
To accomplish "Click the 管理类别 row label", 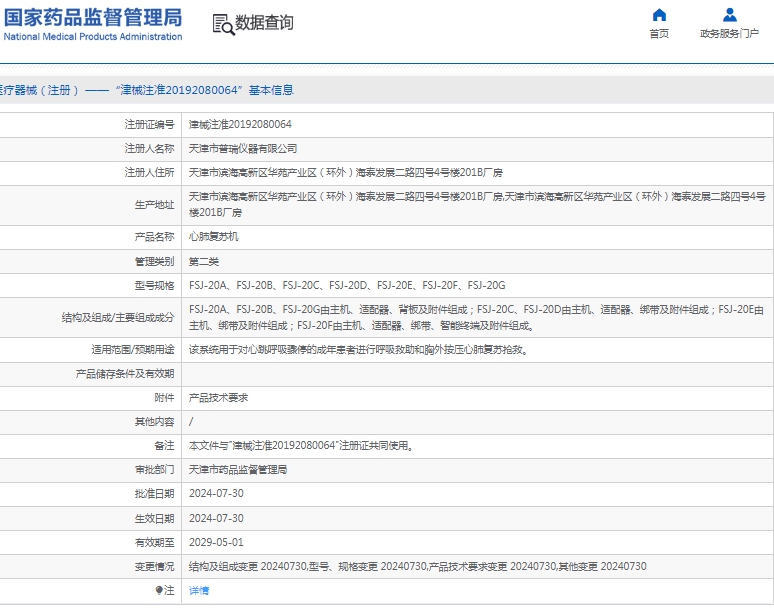I will point(155,262).
